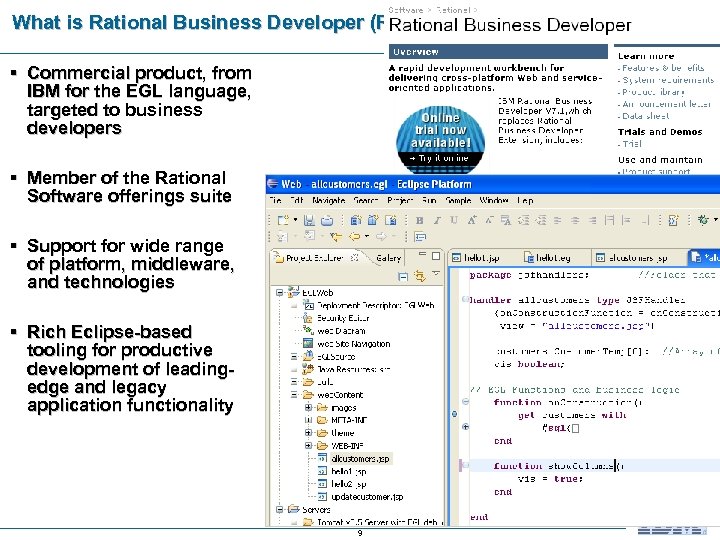Viewport: 720px width, 540px height.
Task: Click the Link with Editor icon
Action: coord(420,276)
